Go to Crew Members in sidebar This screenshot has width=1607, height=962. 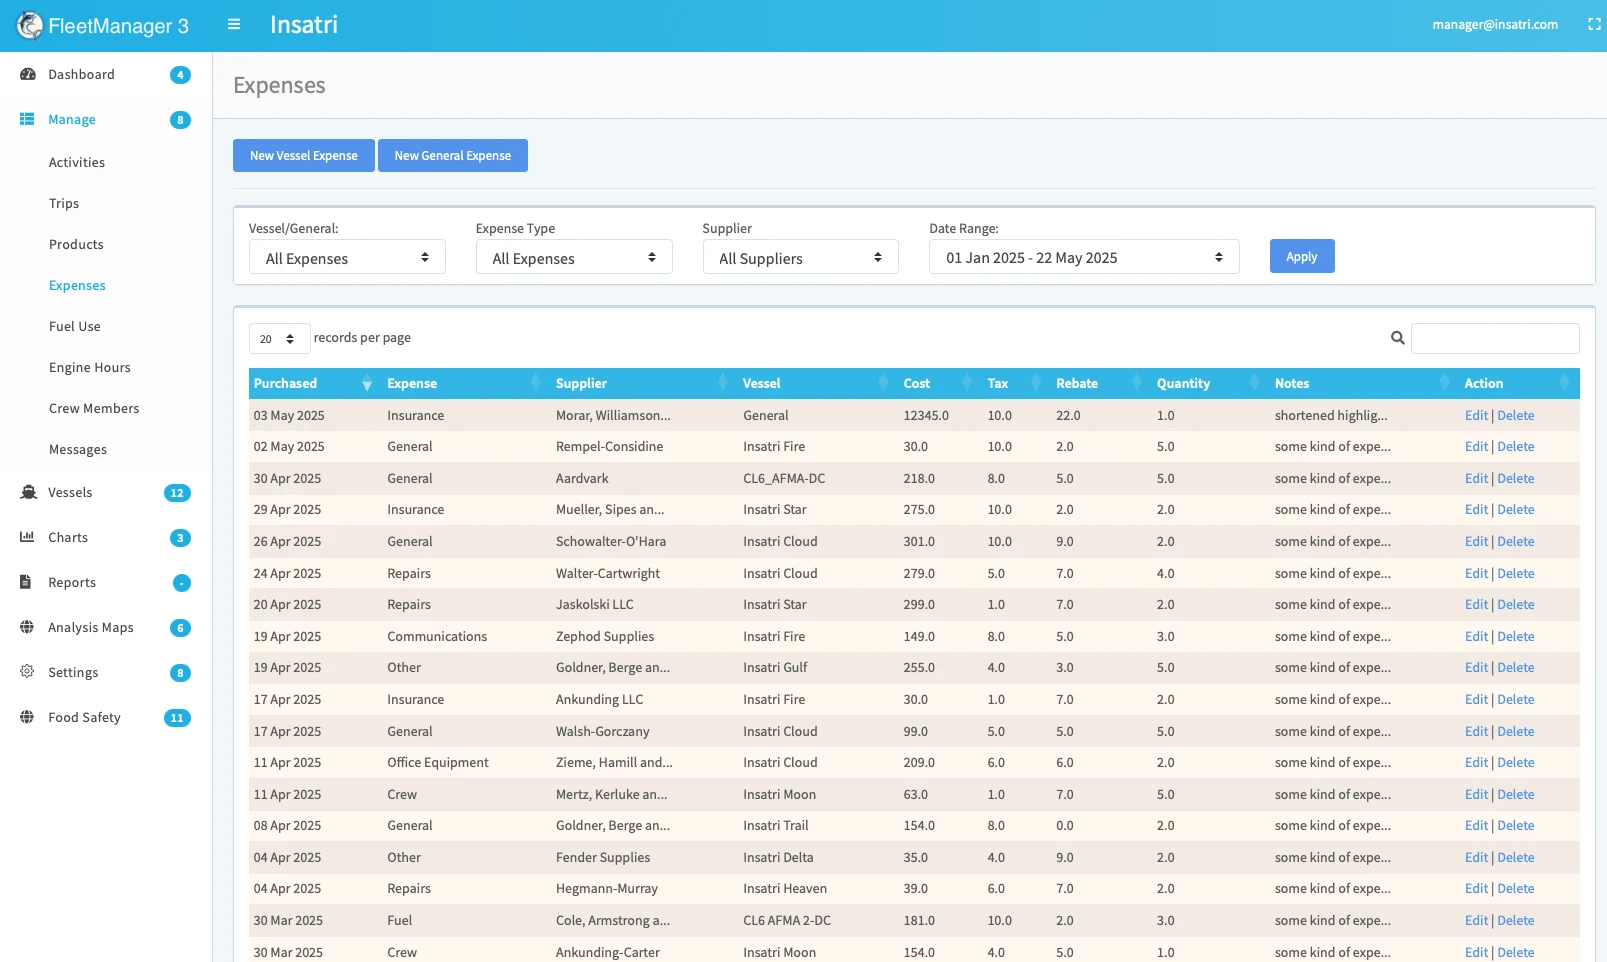click(94, 409)
